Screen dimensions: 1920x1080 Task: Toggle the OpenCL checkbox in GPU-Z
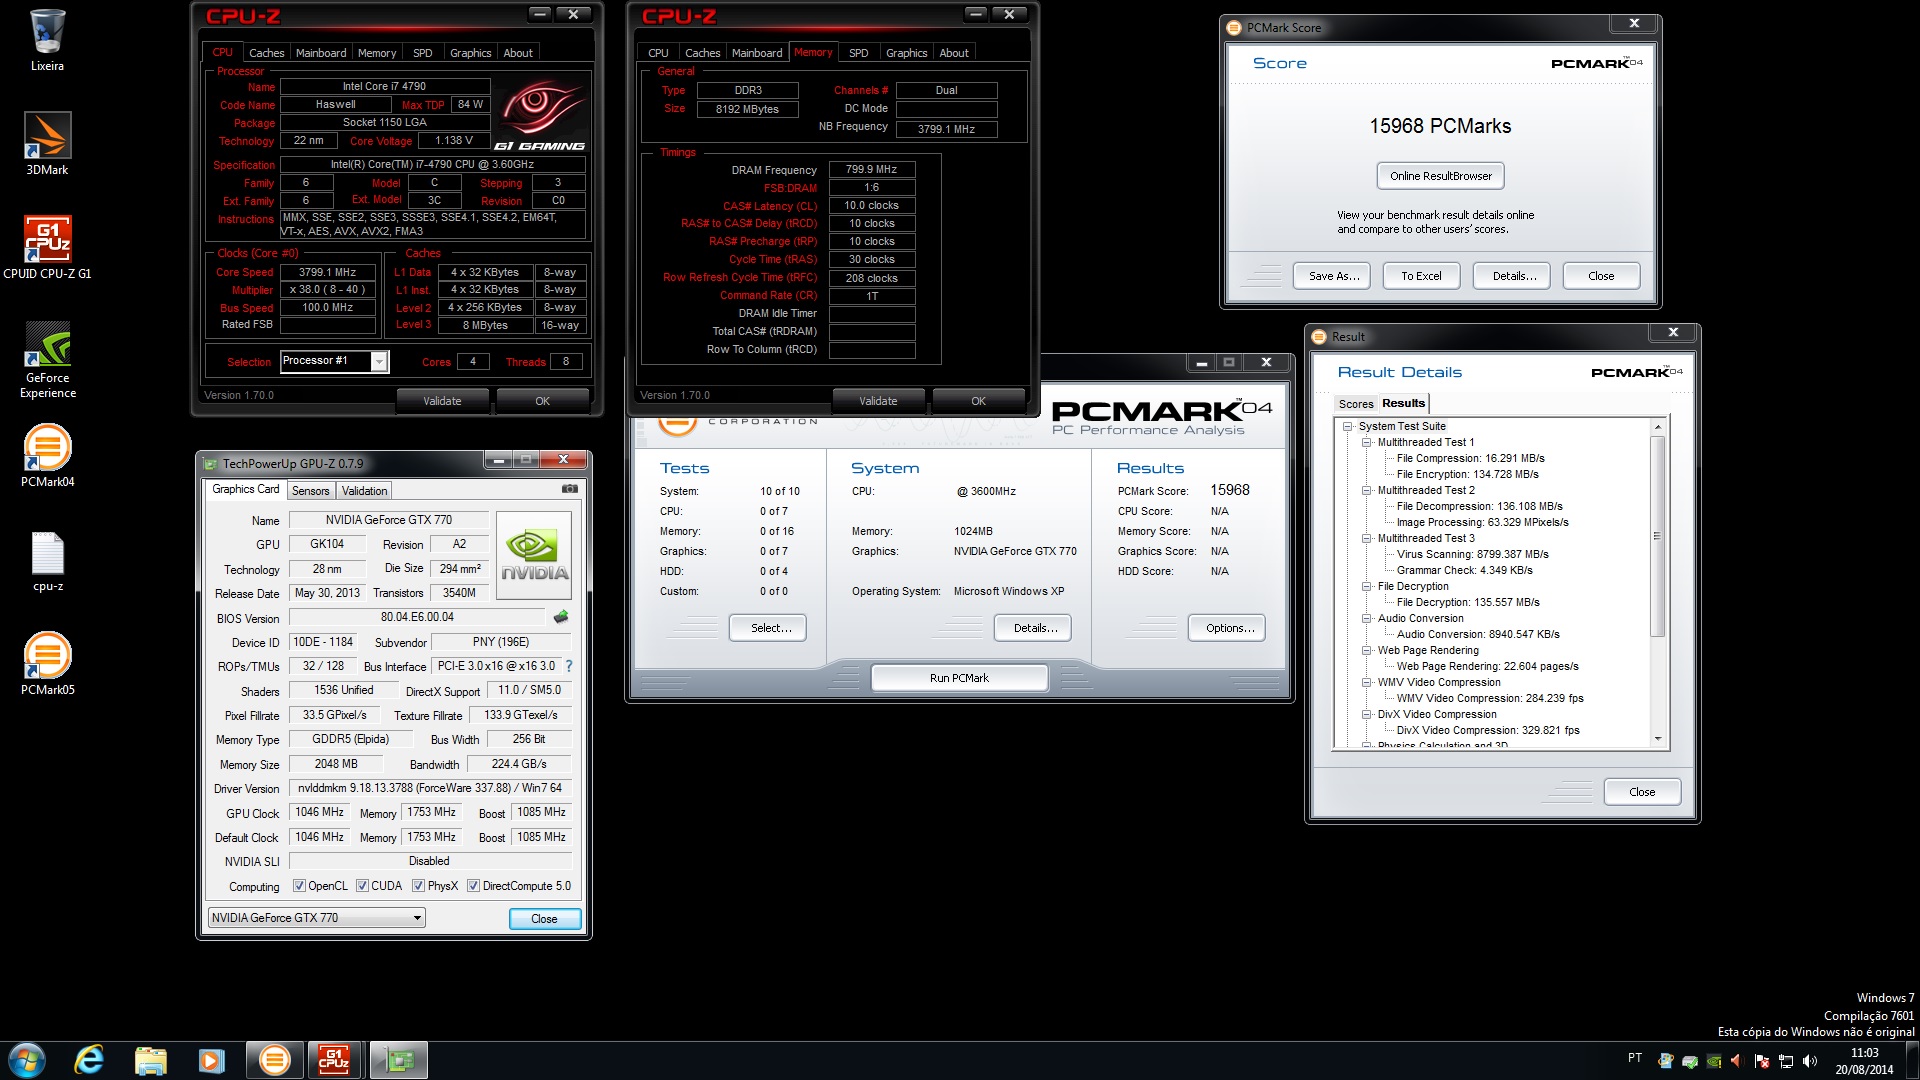pos(299,886)
